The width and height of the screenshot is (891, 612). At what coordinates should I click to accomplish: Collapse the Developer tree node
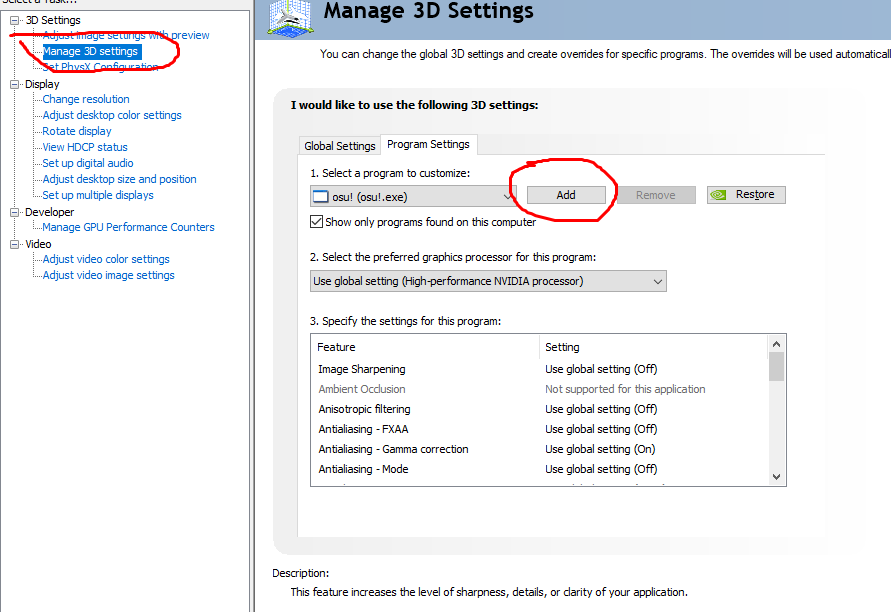coord(14,212)
